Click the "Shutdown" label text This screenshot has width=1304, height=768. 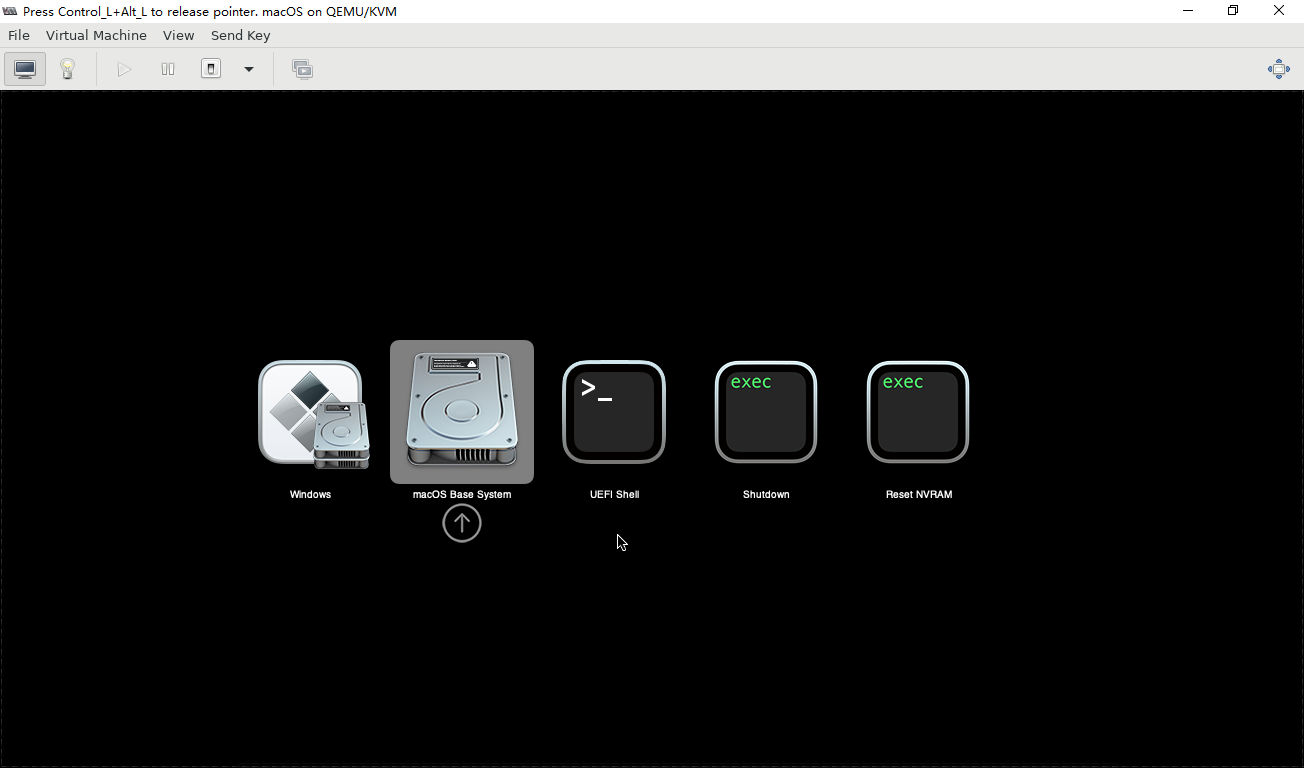point(766,494)
